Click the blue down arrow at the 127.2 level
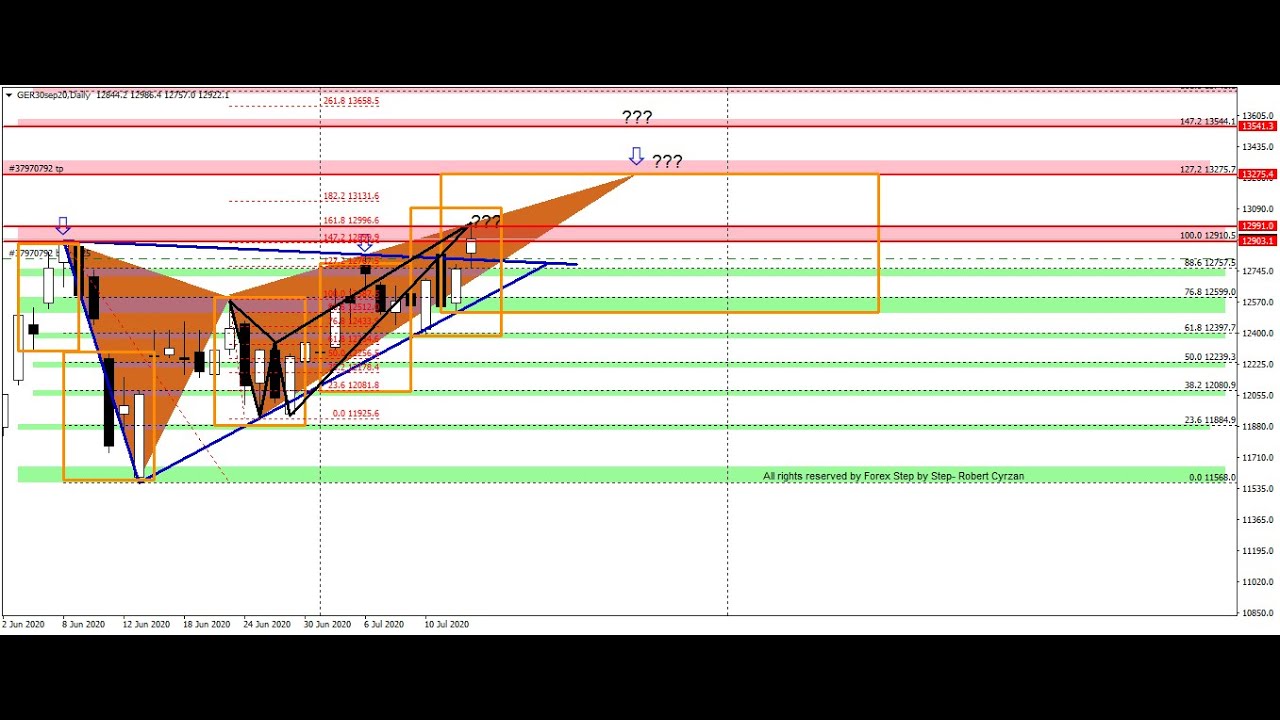The image size is (1280, 720). click(x=636, y=156)
